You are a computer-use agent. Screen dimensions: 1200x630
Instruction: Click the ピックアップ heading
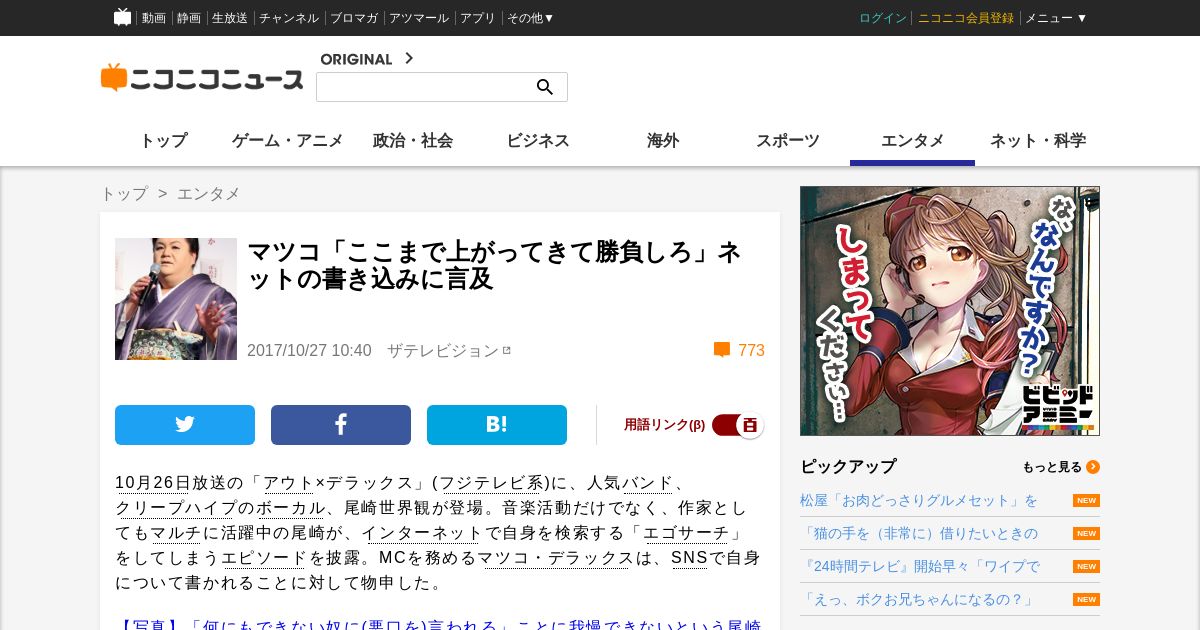848,467
